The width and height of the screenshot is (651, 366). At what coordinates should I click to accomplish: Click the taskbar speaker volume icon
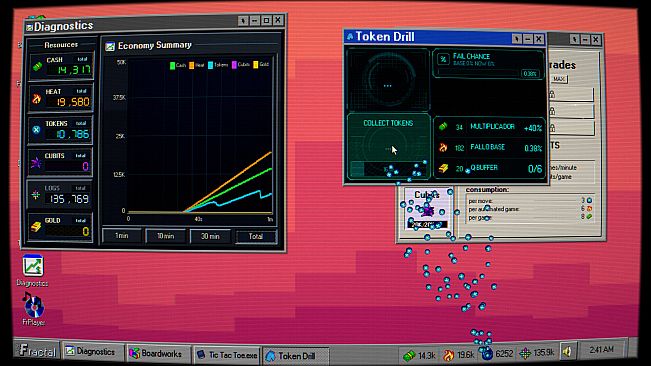(567, 352)
